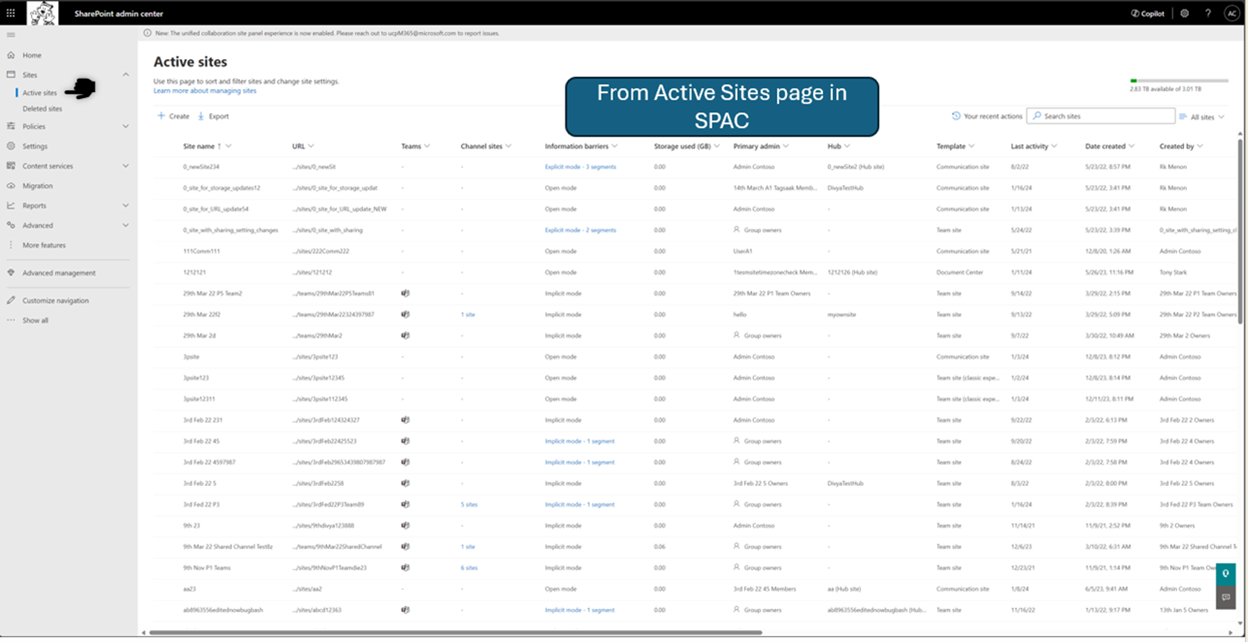This screenshot has width=1248, height=642.
Task: Click the Teams icon on 29th Mar 22 PS Team2 row
Action: (x=406, y=293)
